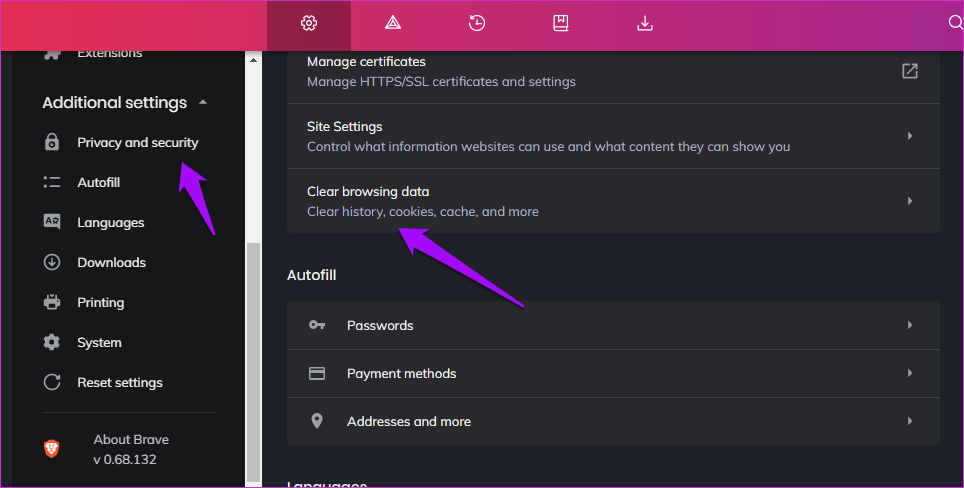Click the Brave lion logo icon
964x488 pixels.
52,449
